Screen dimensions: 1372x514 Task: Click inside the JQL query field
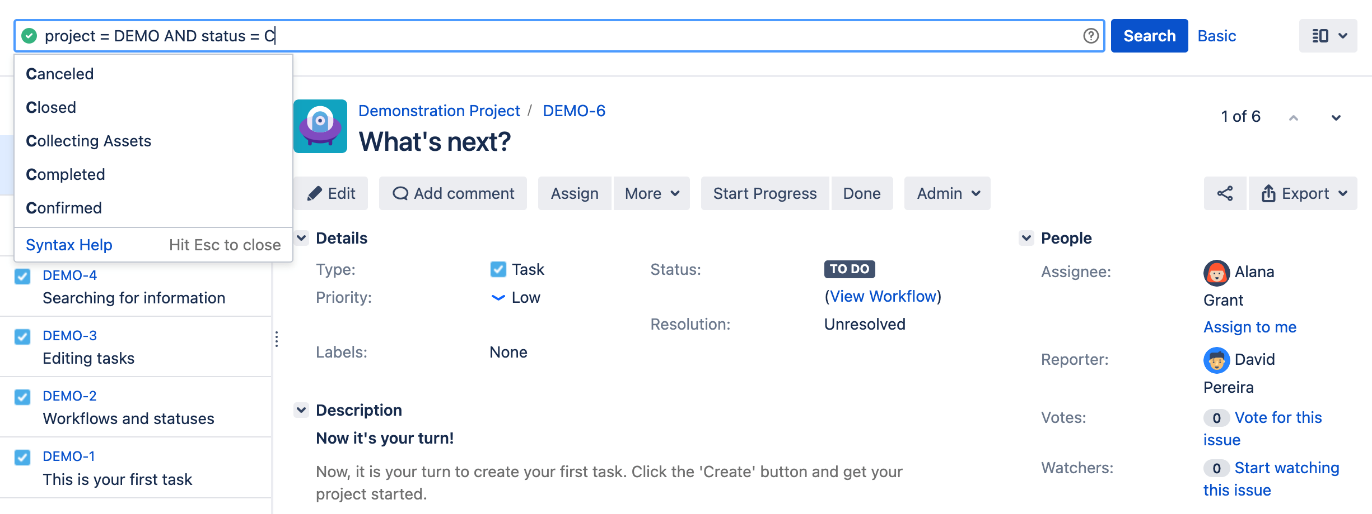tap(559, 36)
